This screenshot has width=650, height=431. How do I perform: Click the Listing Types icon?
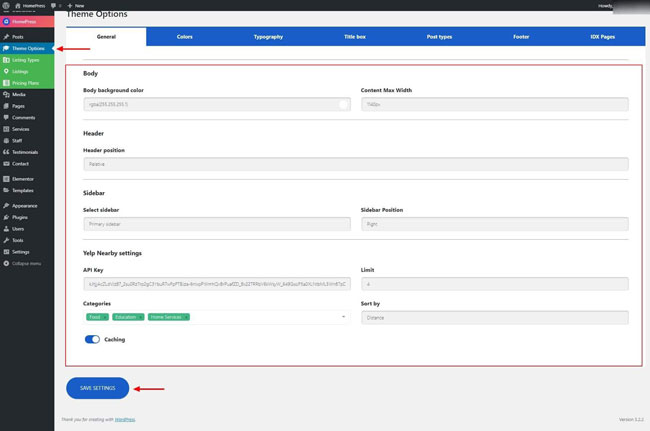click(x=6, y=60)
